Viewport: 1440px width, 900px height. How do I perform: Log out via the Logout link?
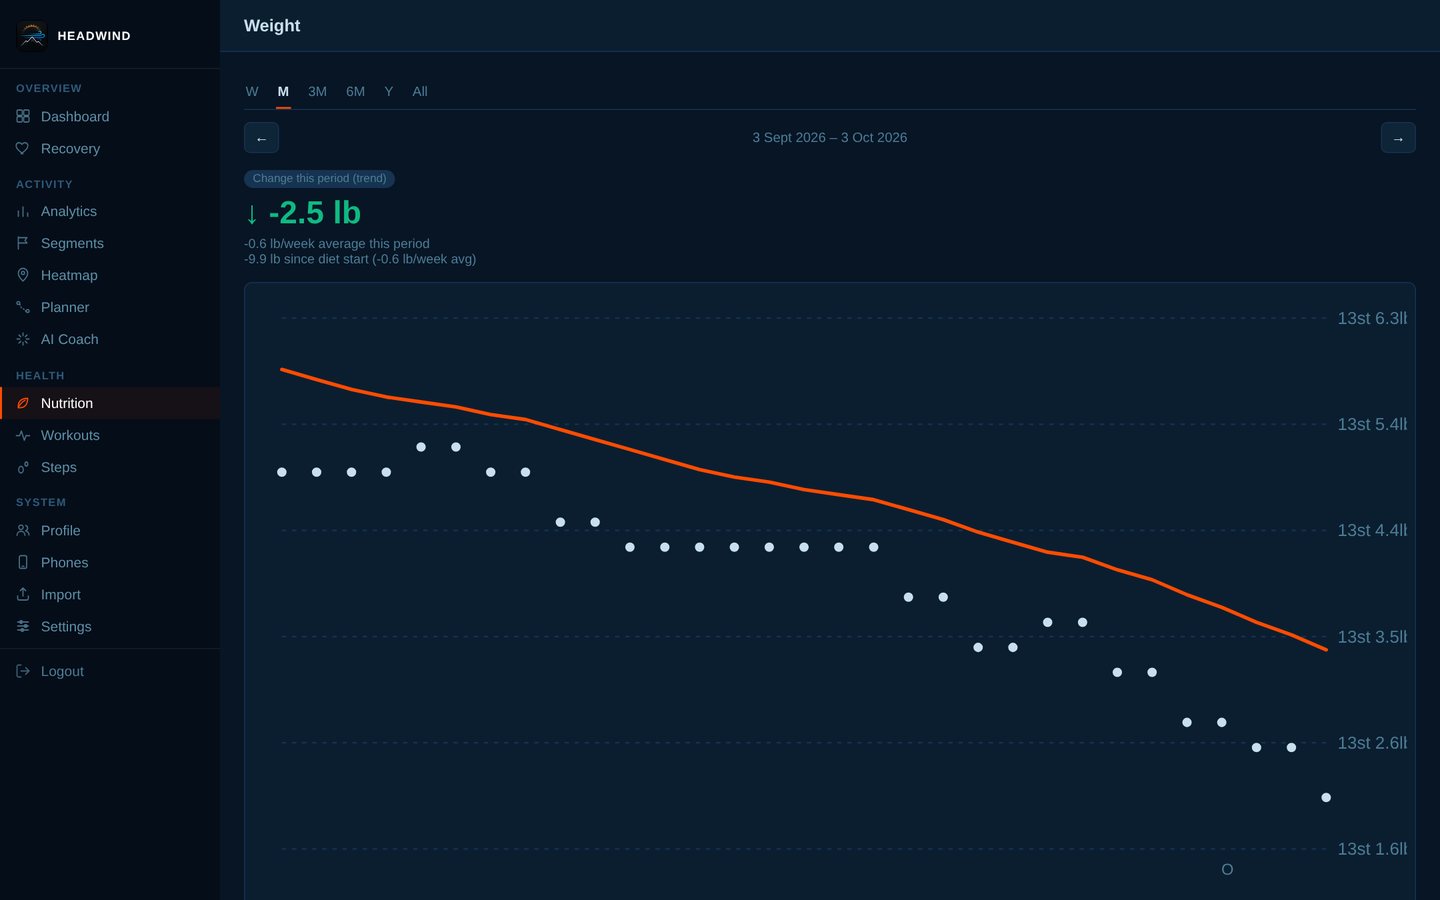pyautogui.click(x=110, y=672)
